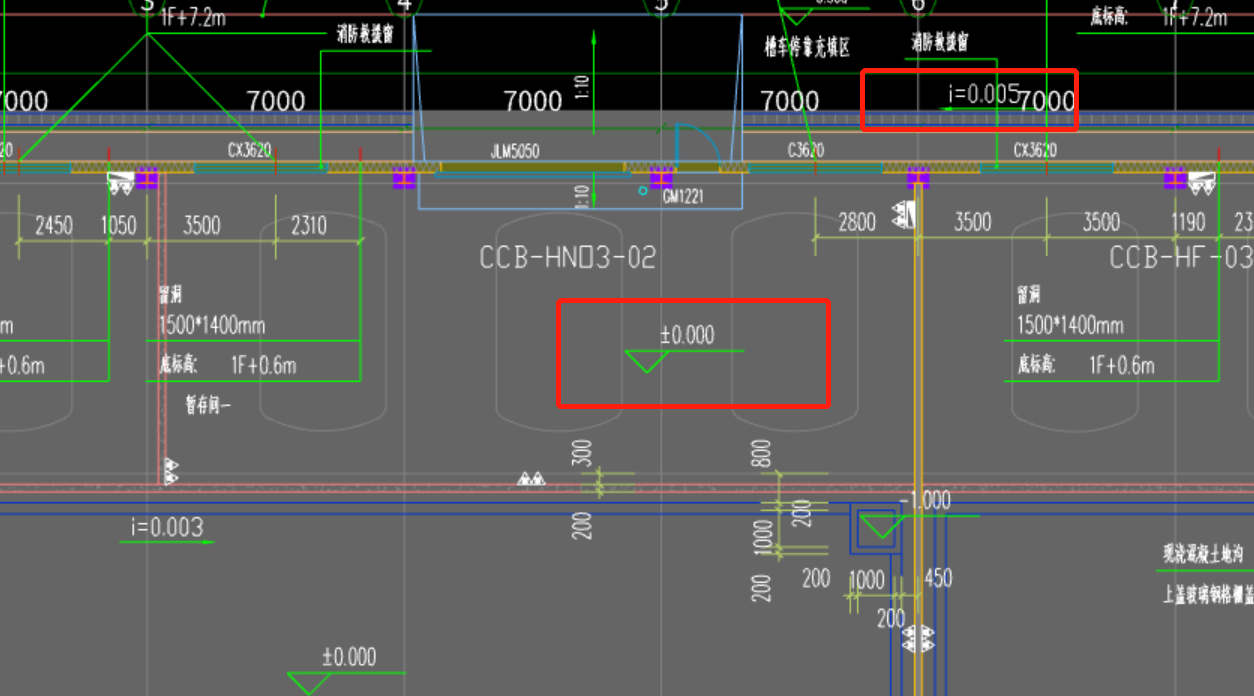Viewport: 1254px width, 696px height.
Task: Click the small circle left of GM1221
Action: 643,190
